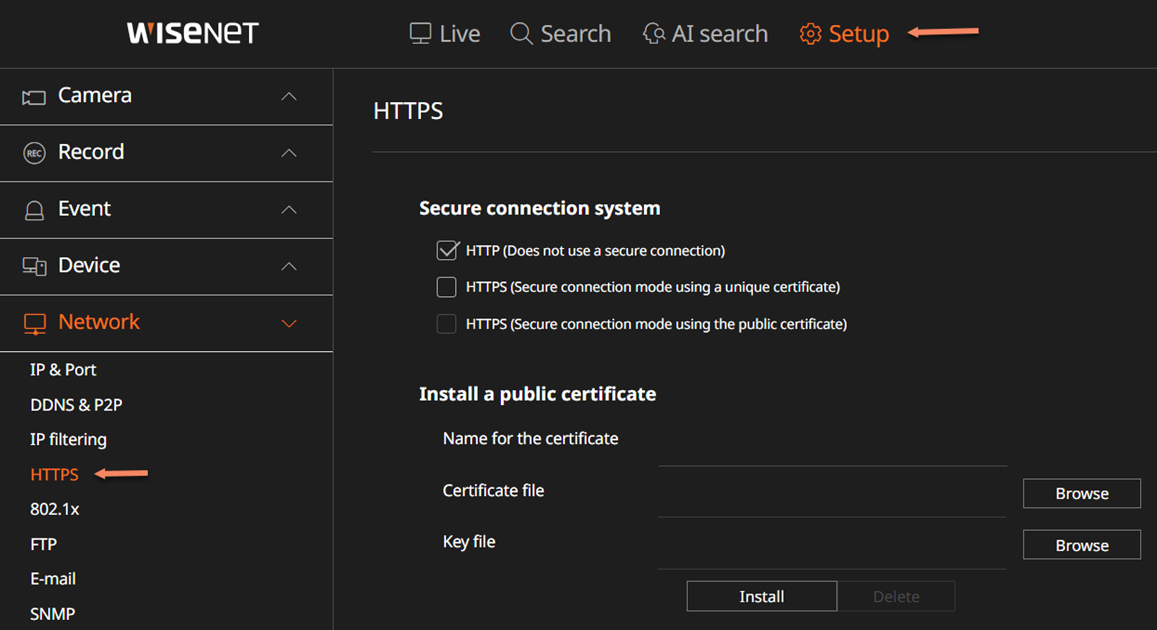Open the IP & Port menu item
The image size is (1157, 630).
tap(63, 370)
